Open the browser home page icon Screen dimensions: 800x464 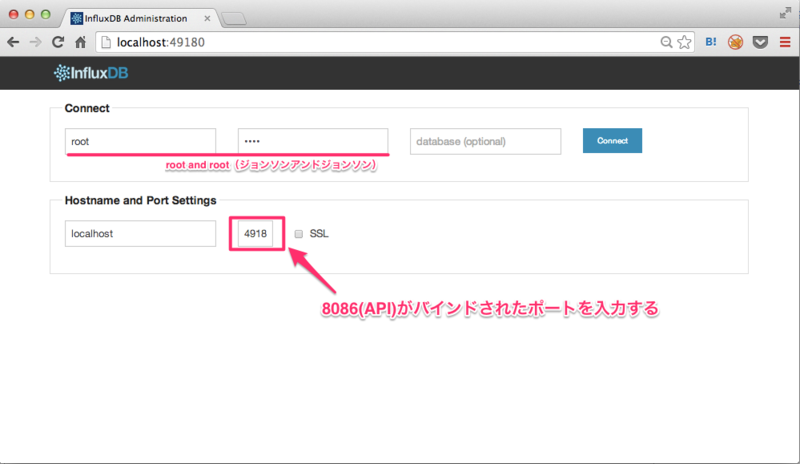(x=81, y=42)
